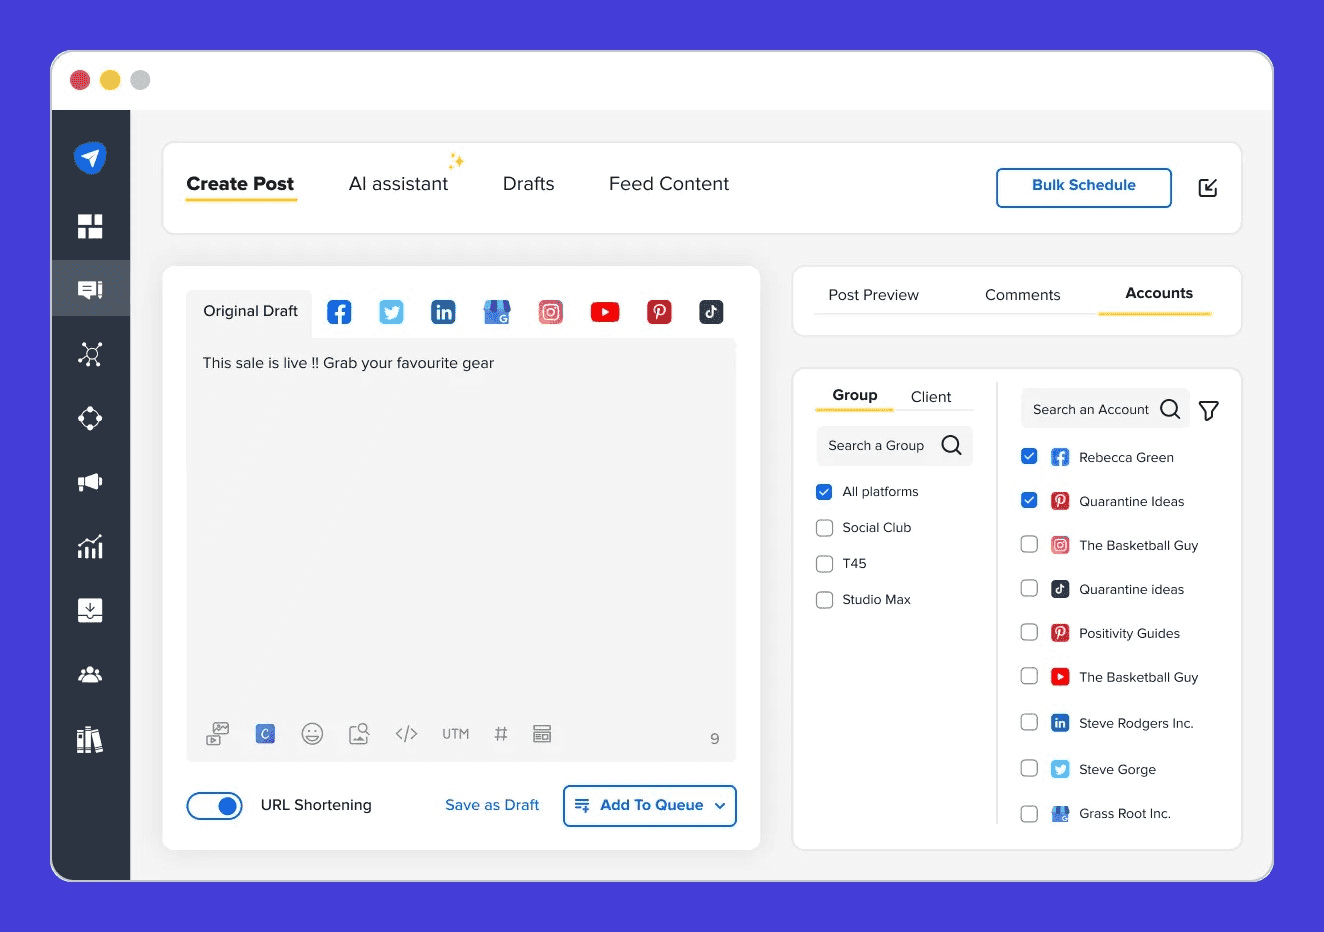The image size is (1324, 932).
Task: Check the Grass Root Inc. checkbox
Action: pos(1029,814)
